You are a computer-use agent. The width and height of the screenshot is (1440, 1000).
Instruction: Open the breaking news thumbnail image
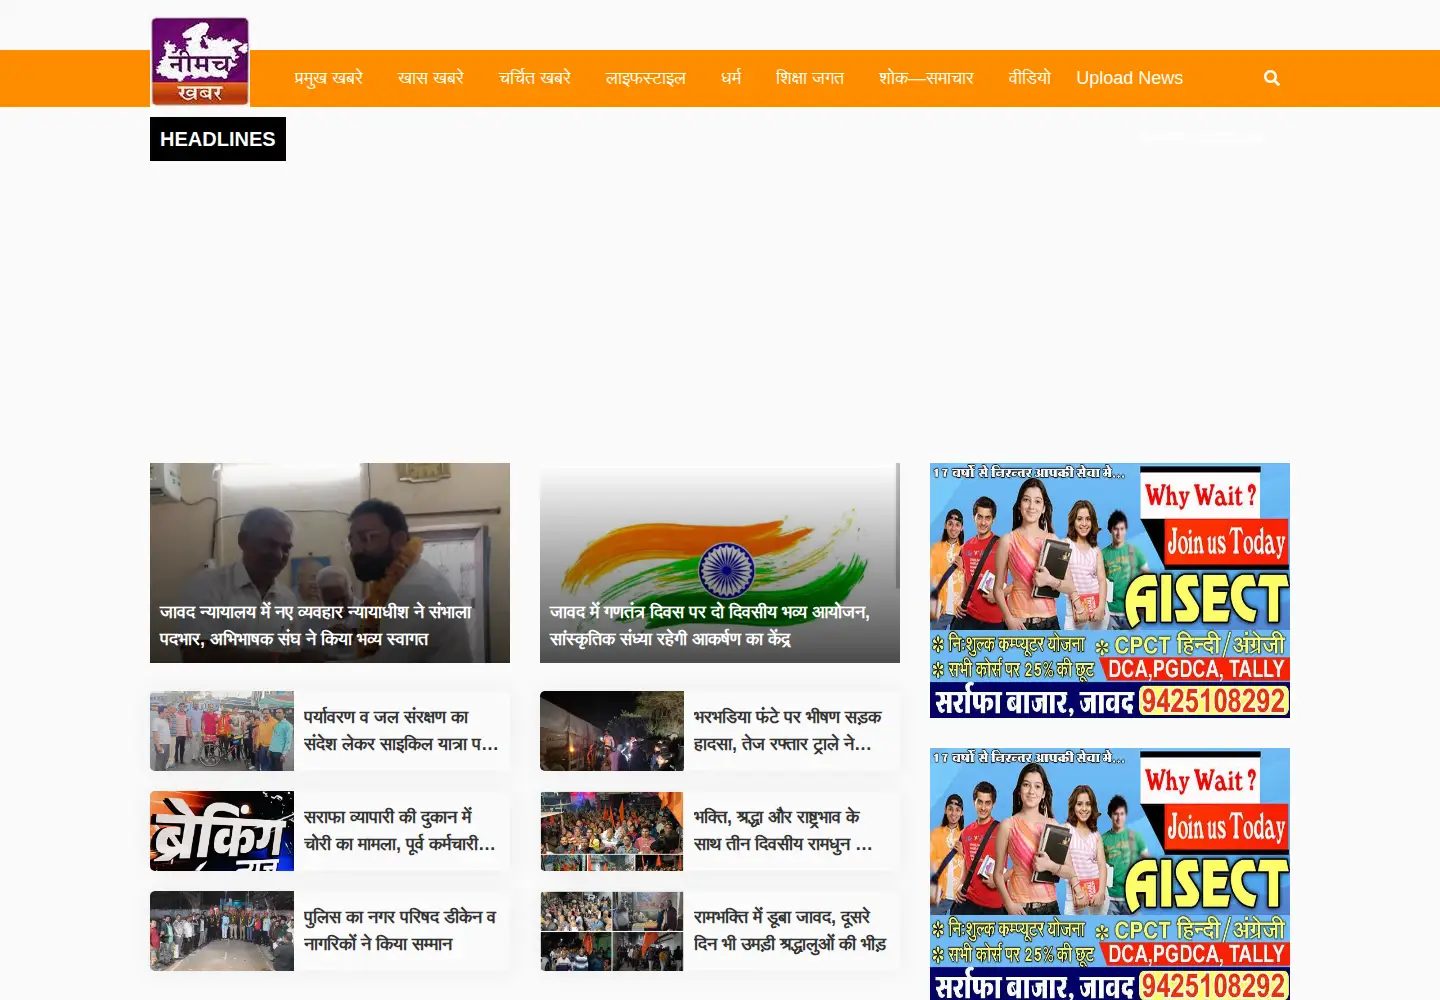[x=222, y=831]
